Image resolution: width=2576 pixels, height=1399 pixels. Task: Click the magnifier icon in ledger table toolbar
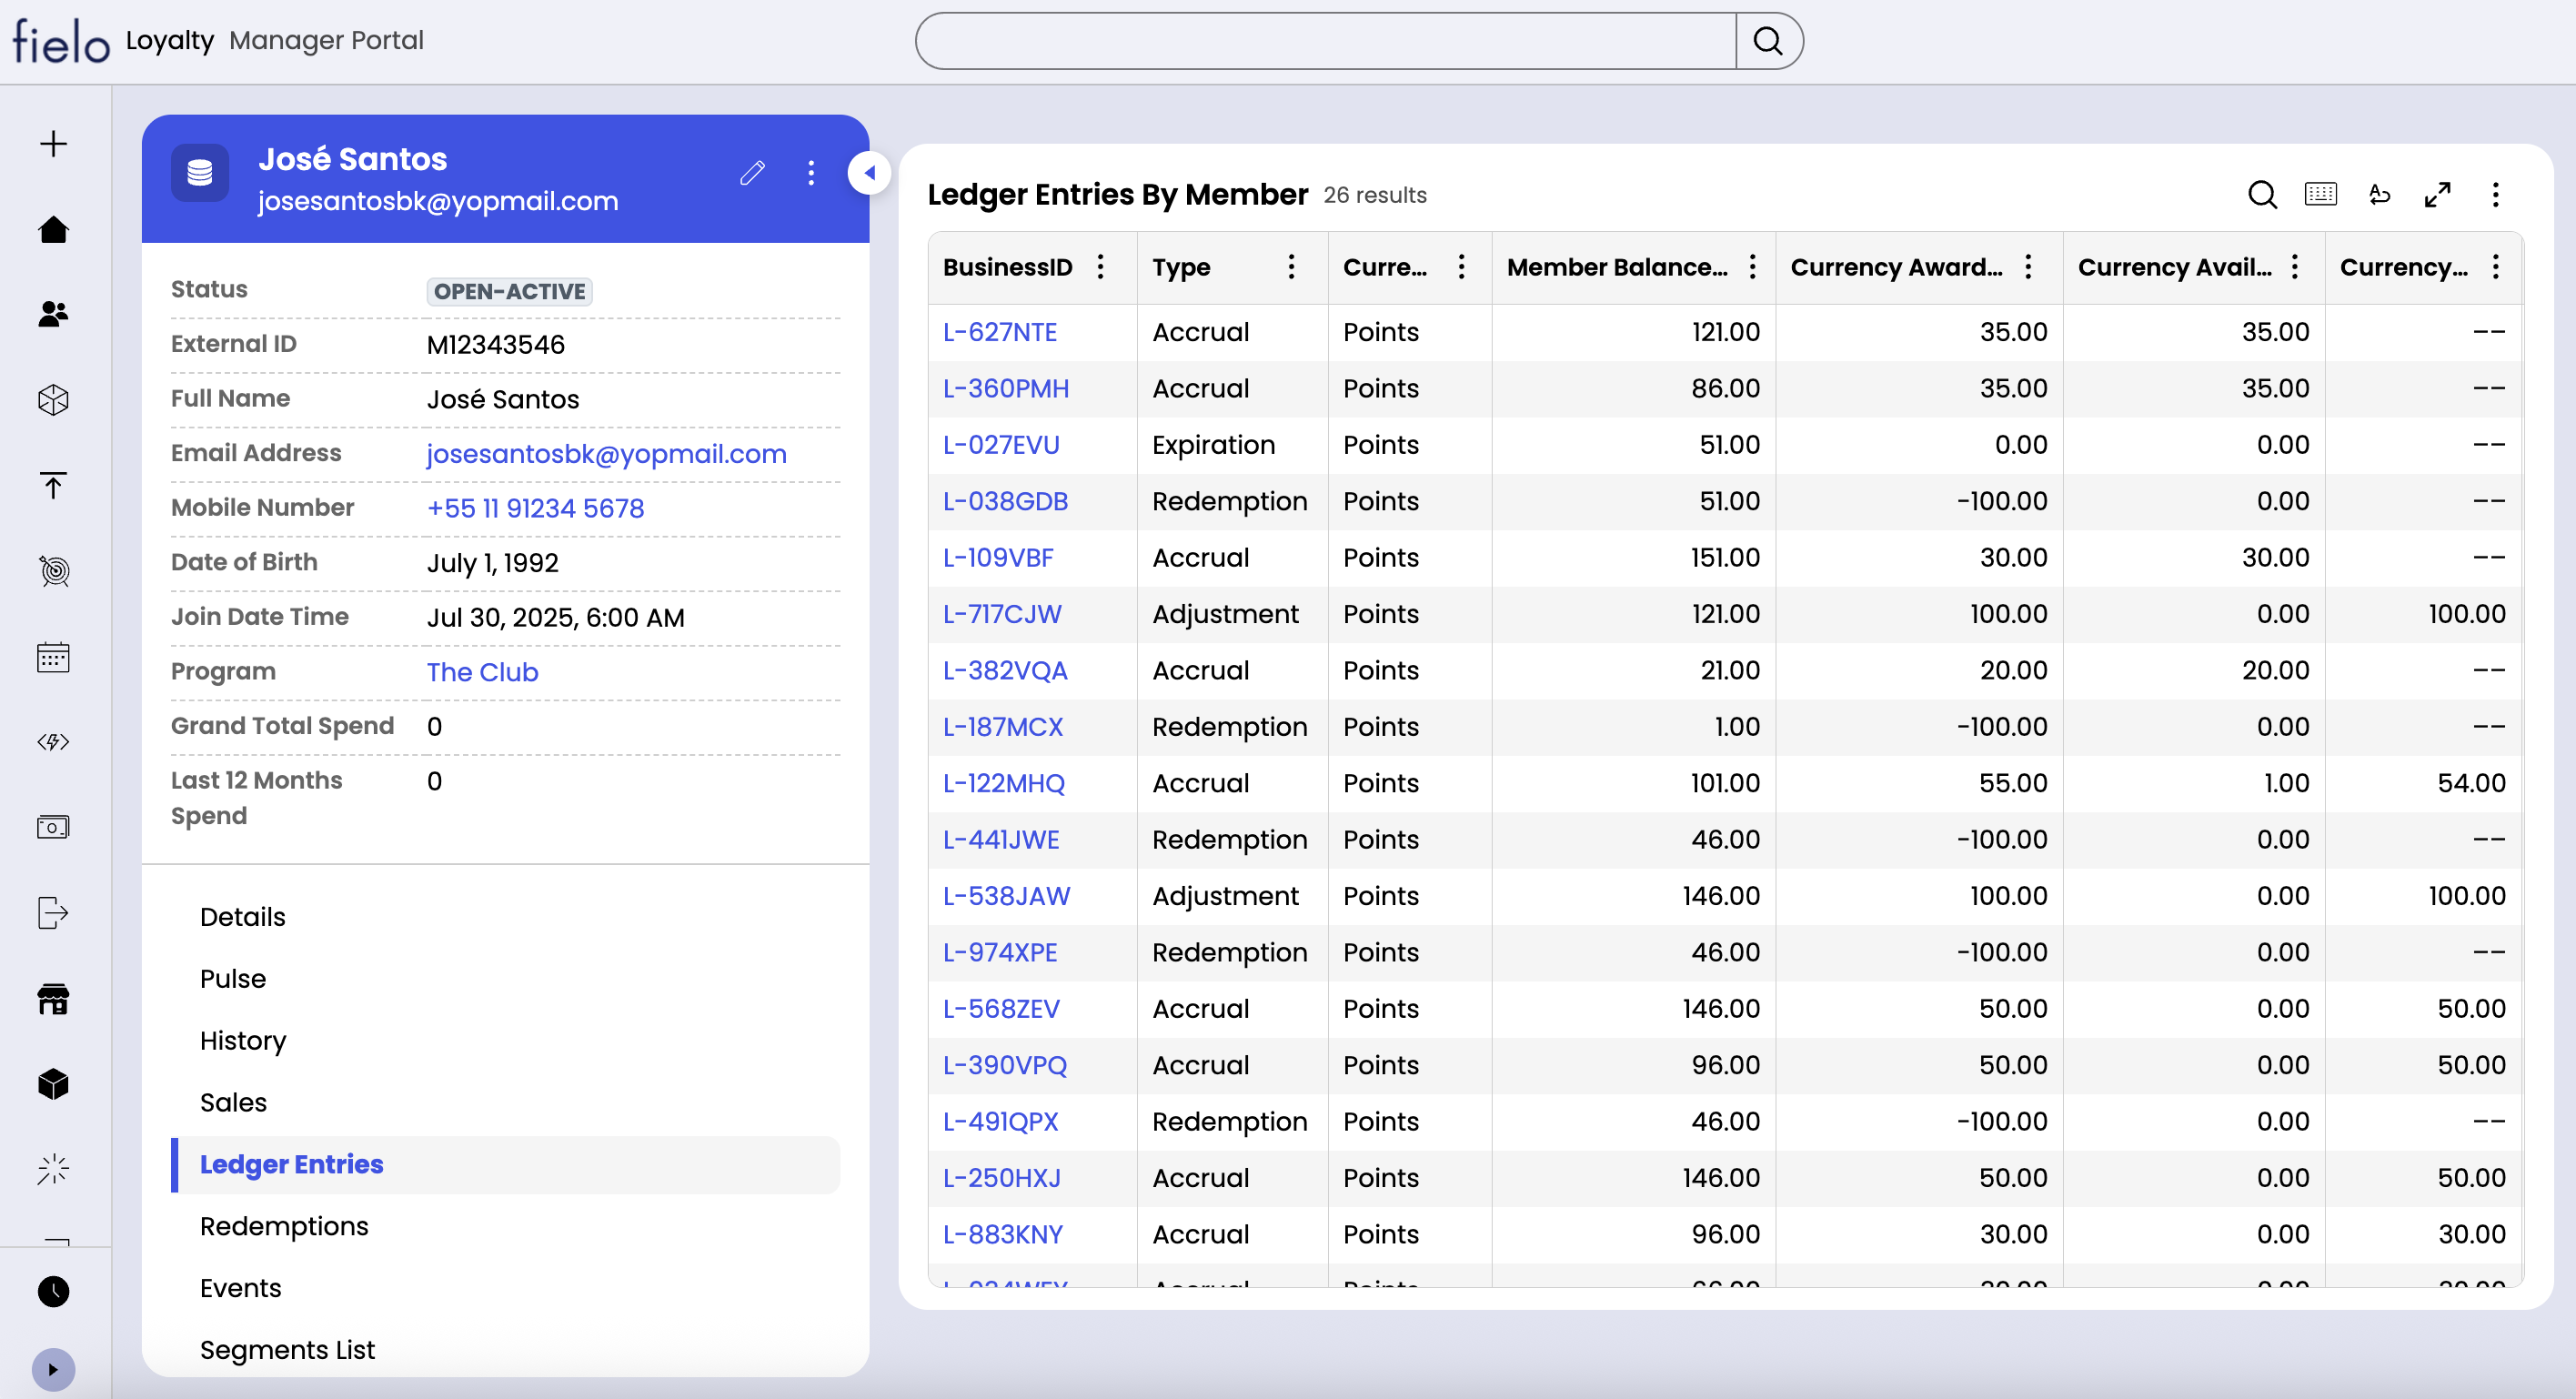2262,194
